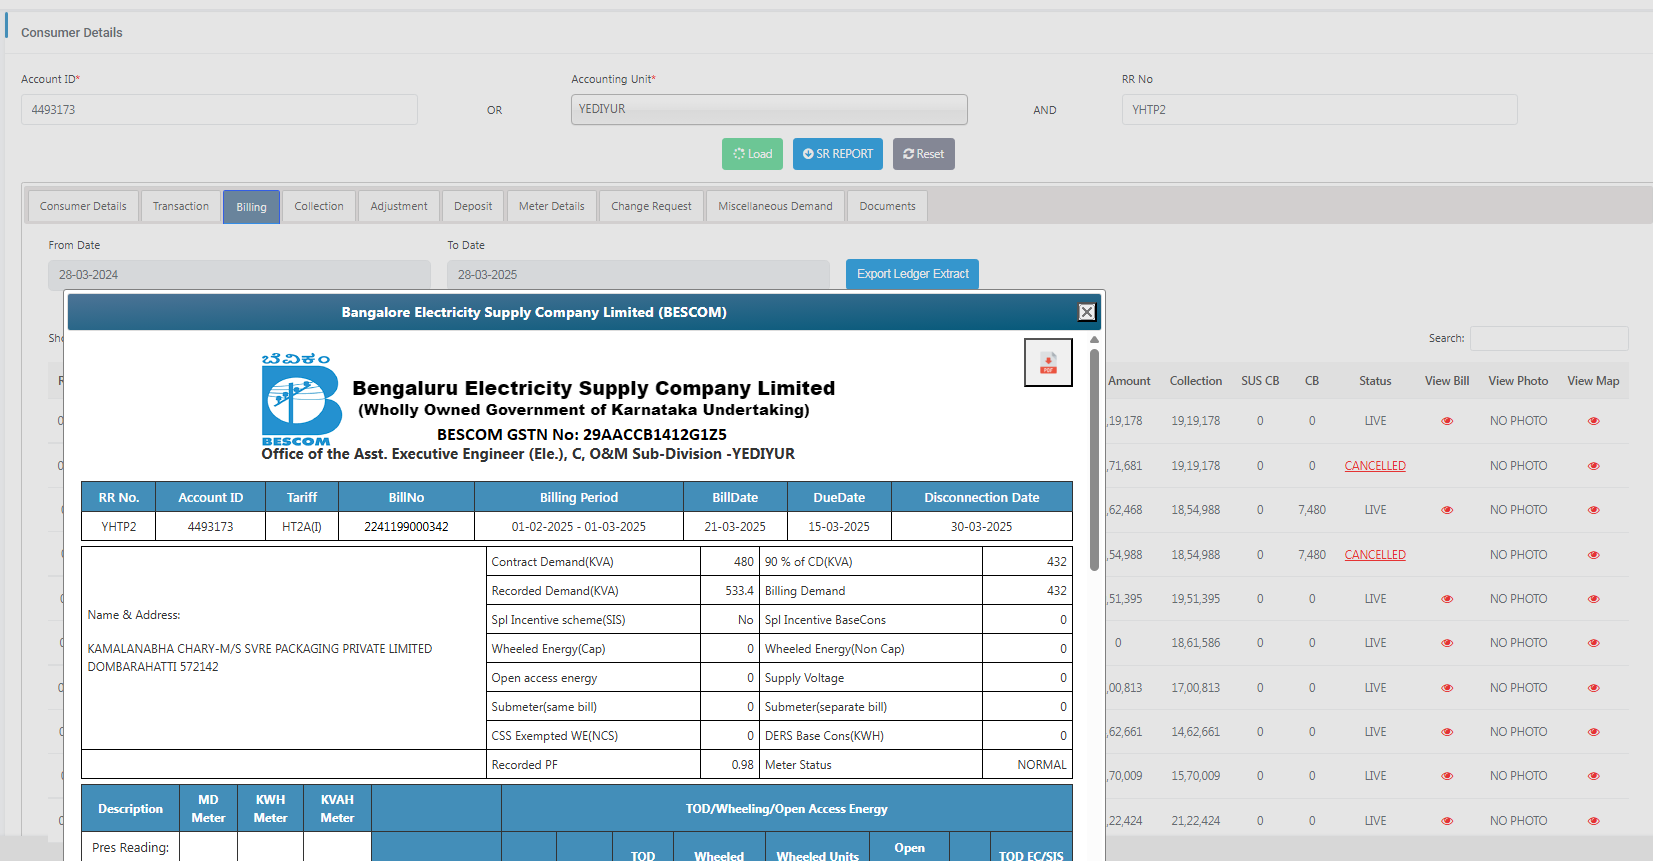Click Meter Status value NORMAL
Screen dimensions: 1653x861
click(x=1042, y=765)
